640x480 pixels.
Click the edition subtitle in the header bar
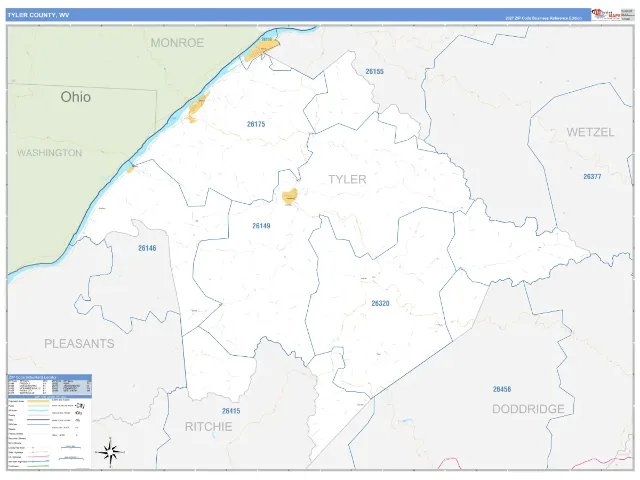point(543,18)
